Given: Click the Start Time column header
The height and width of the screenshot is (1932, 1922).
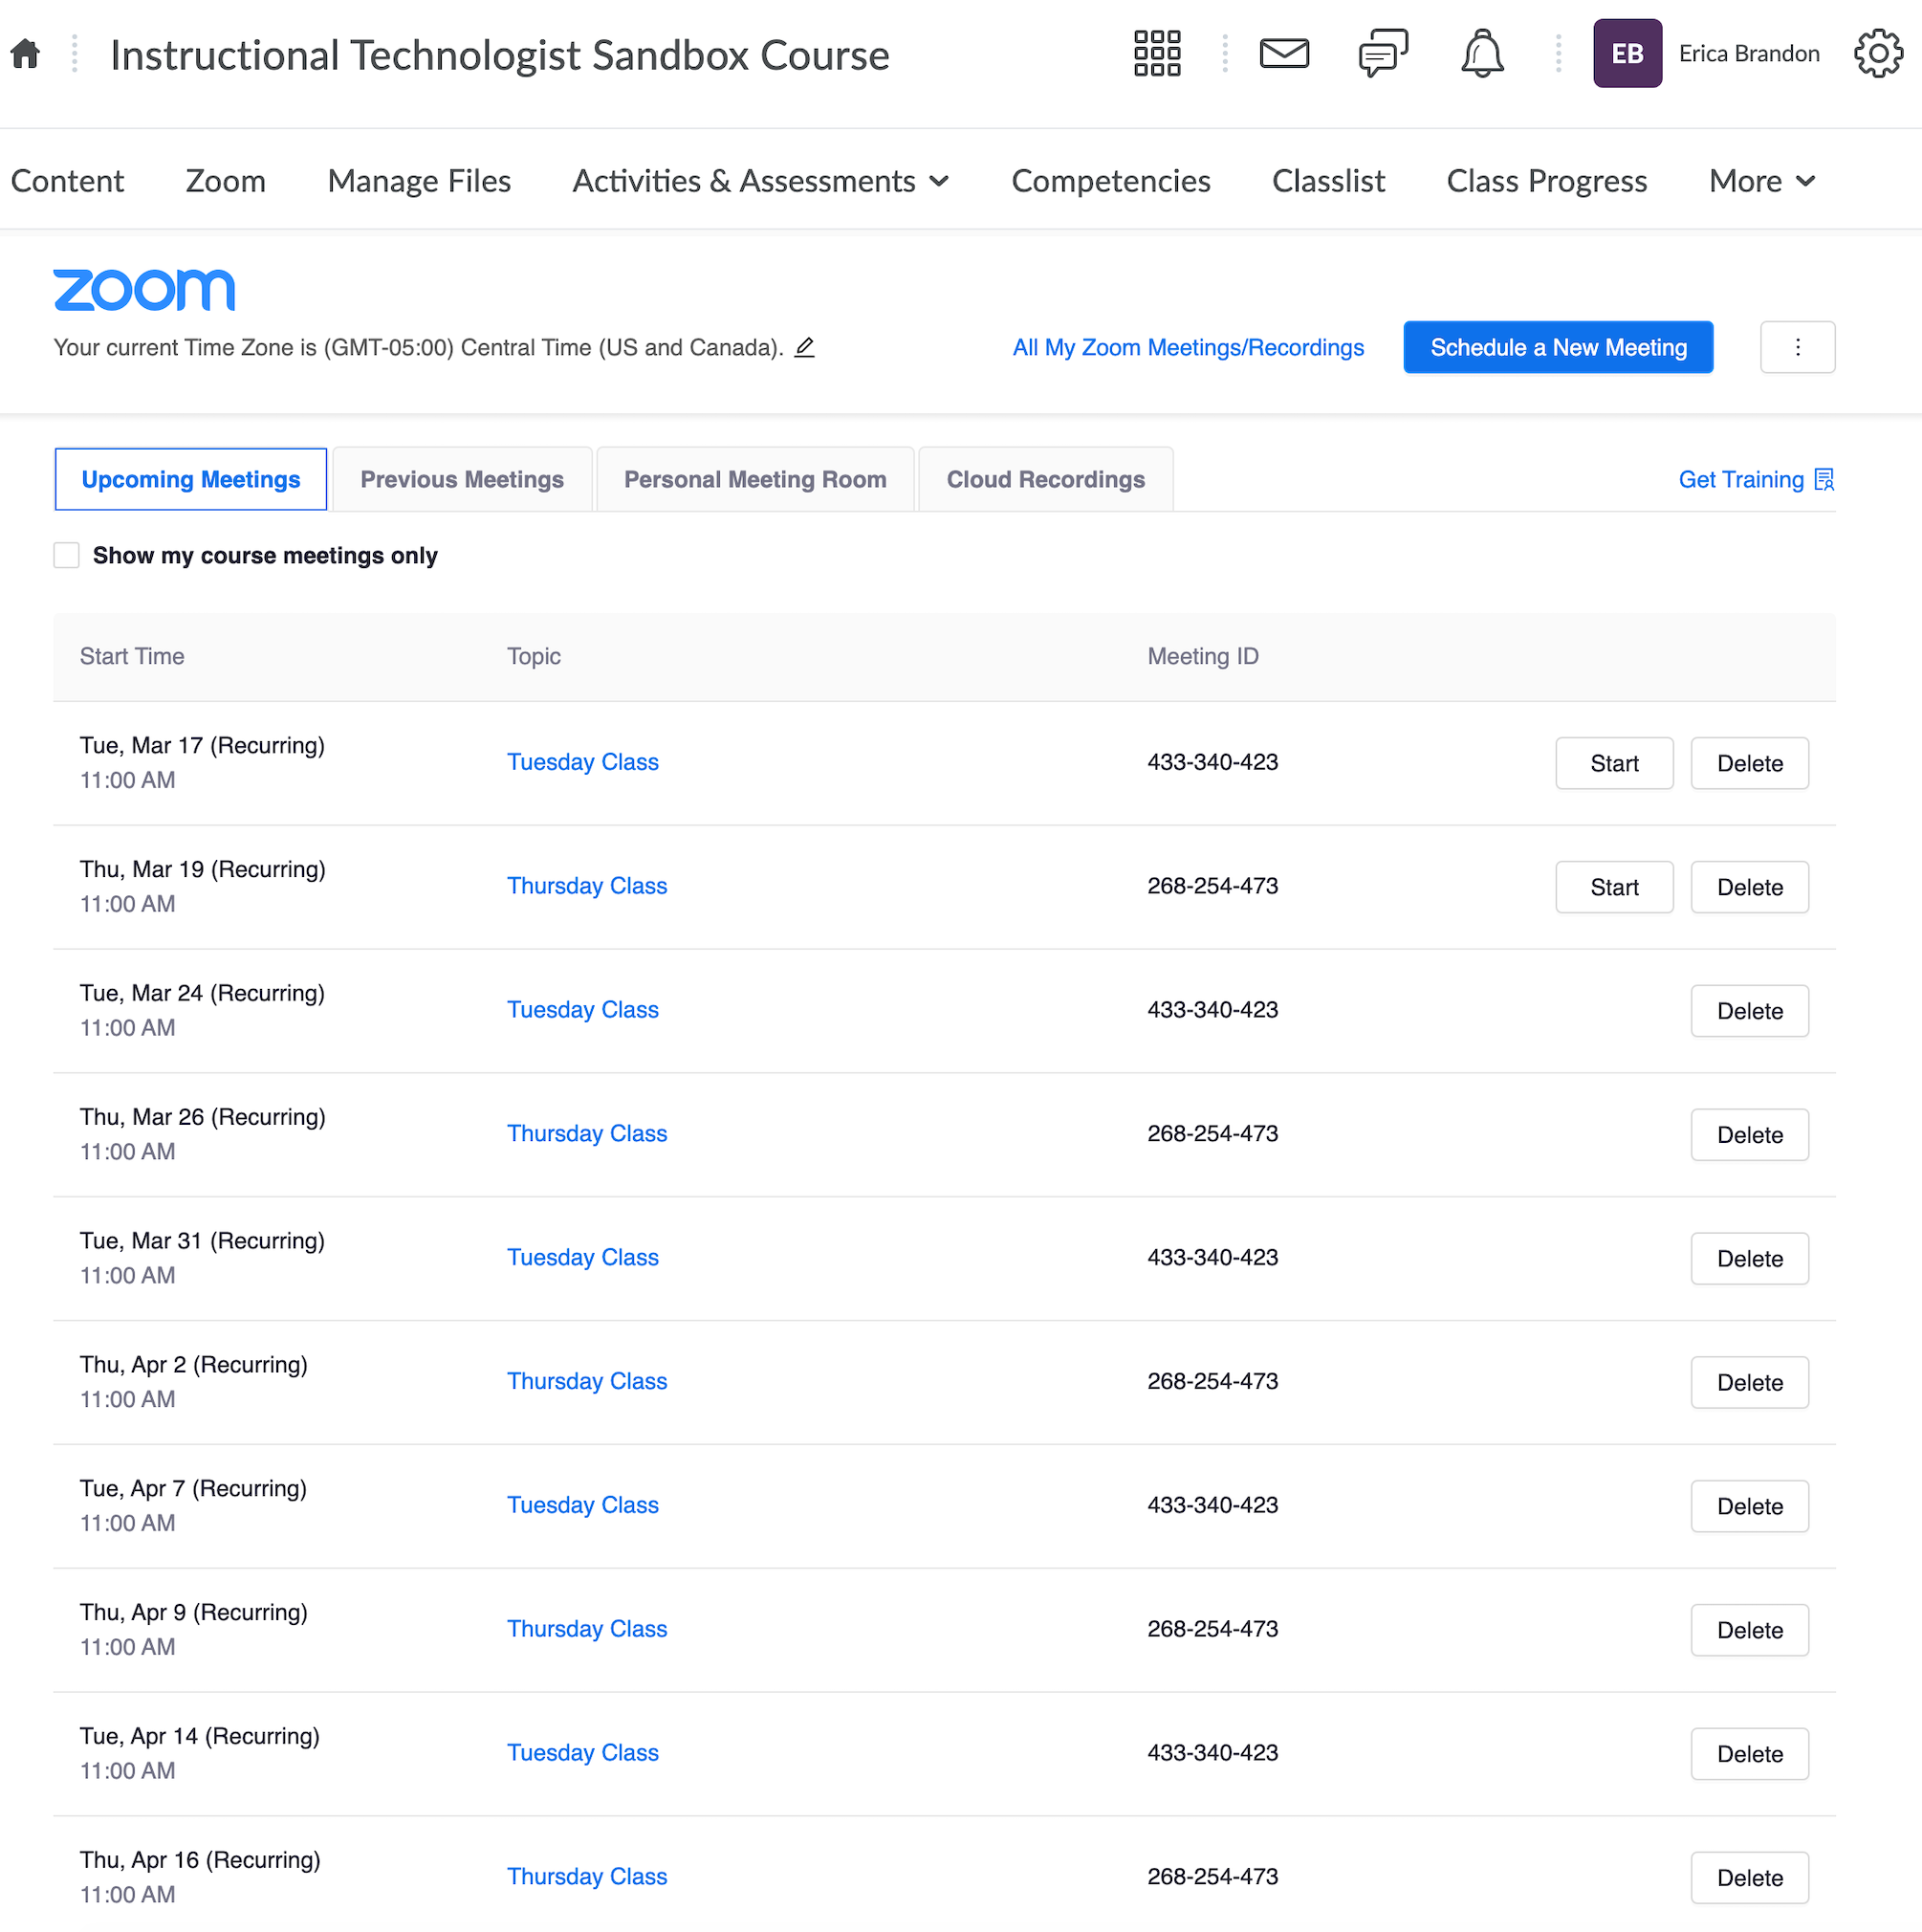Looking at the screenshot, I should [x=132, y=657].
